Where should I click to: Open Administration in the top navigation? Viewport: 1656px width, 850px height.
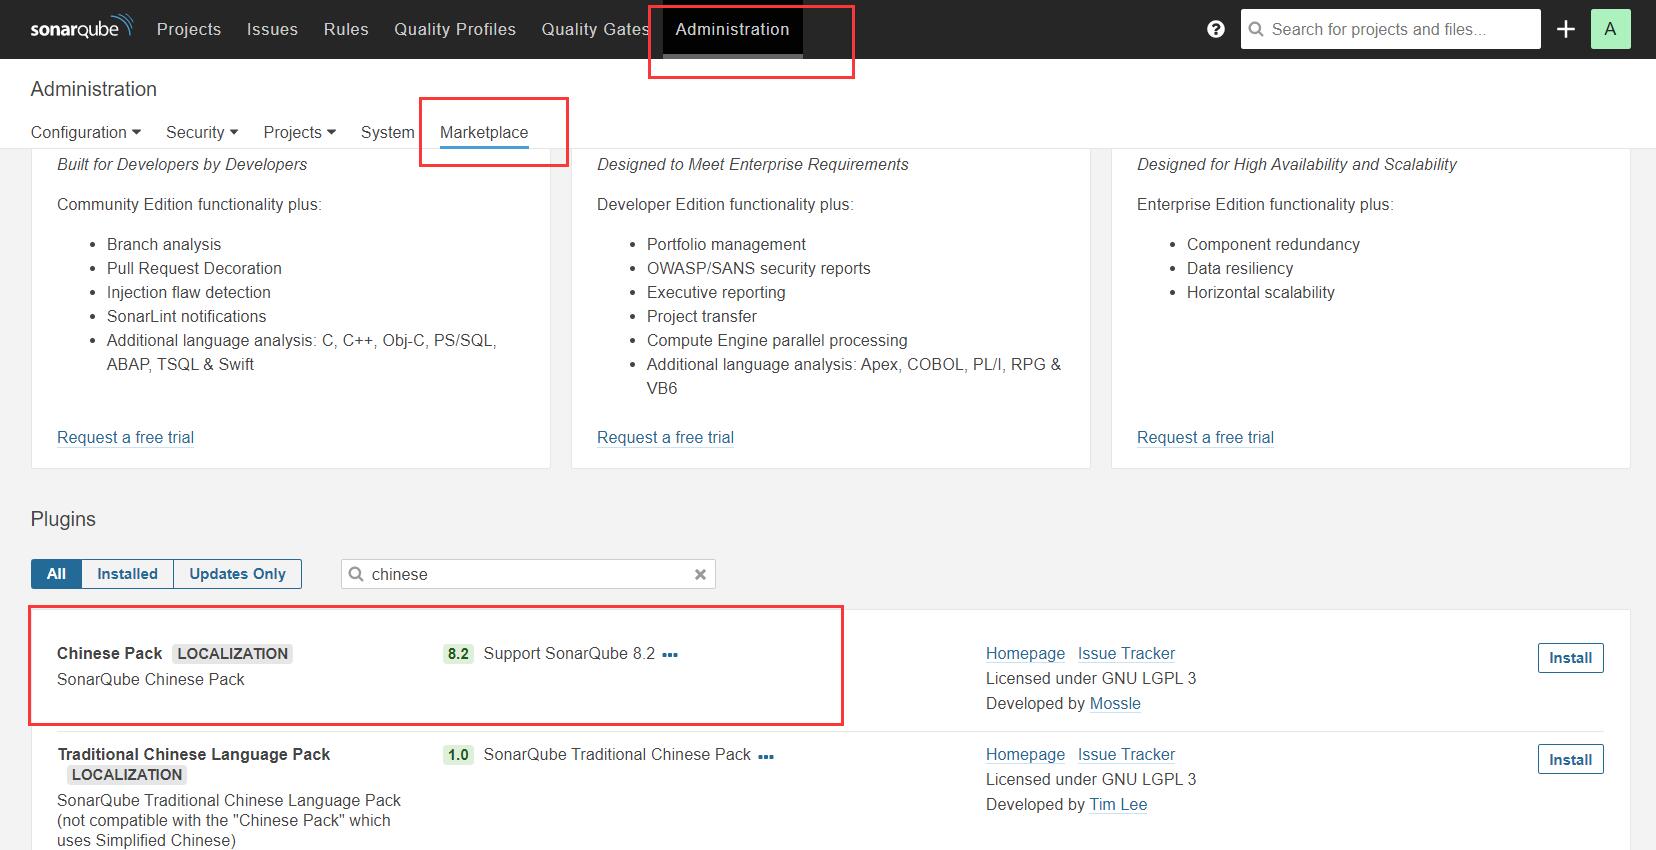click(x=732, y=29)
